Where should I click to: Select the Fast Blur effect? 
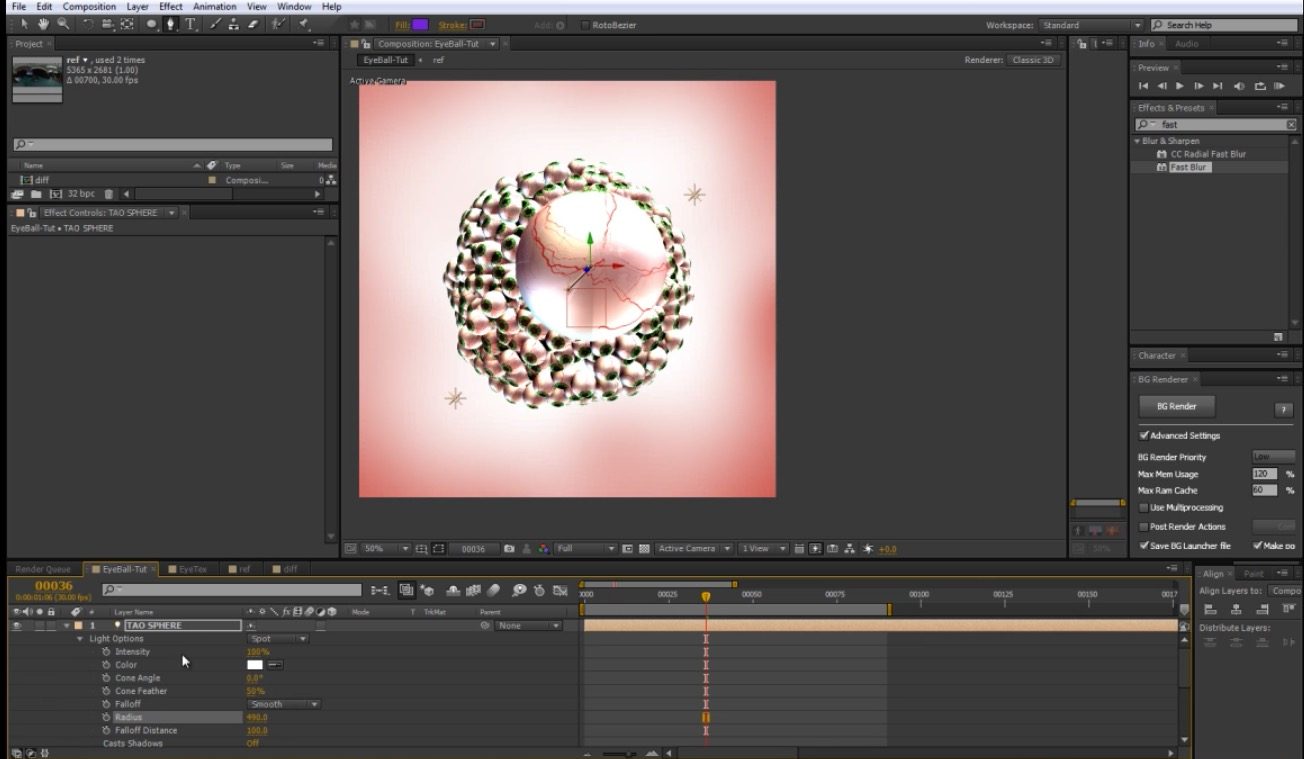point(1190,167)
